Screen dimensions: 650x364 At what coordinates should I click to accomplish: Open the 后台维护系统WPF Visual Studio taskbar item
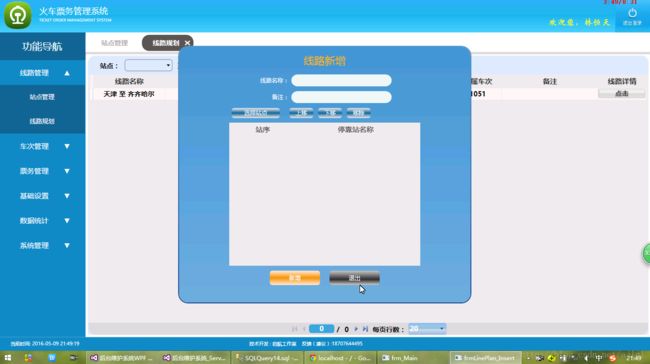pyautogui.click(x=122, y=358)
